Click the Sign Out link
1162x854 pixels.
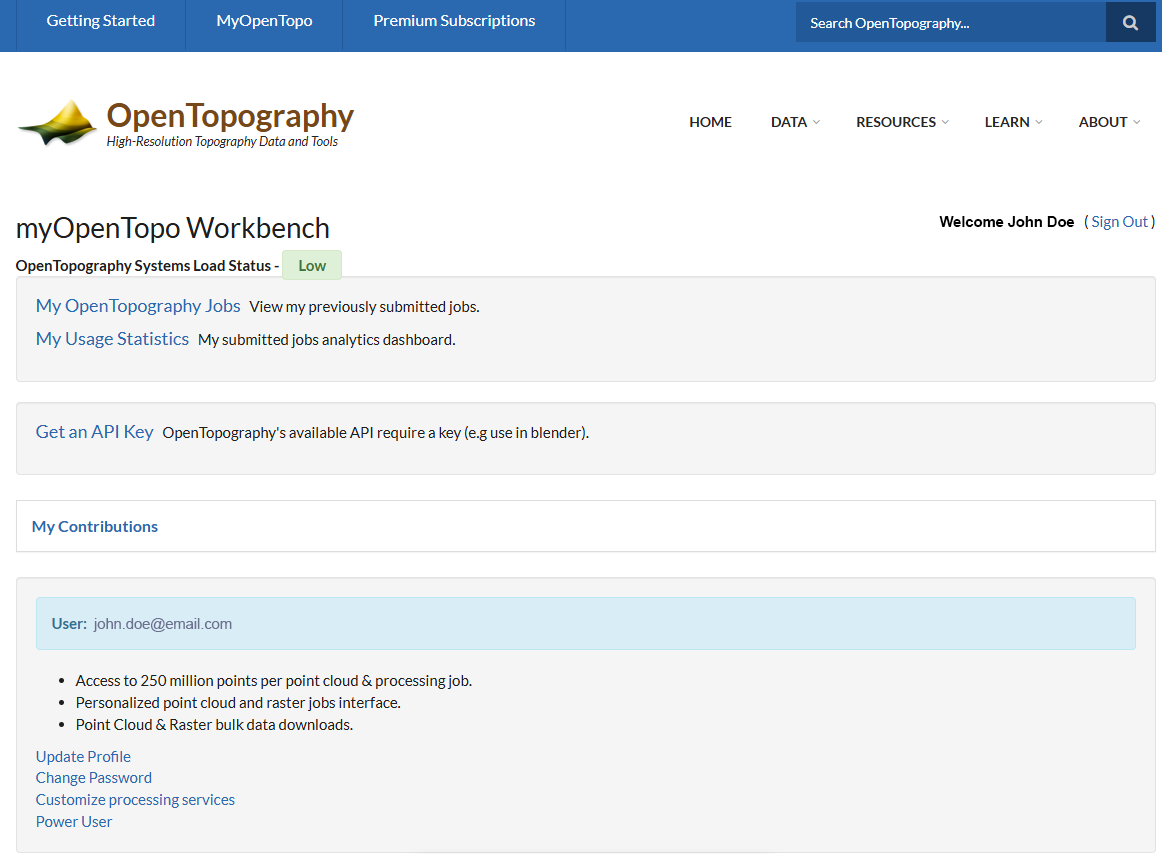click(1119, 222)
